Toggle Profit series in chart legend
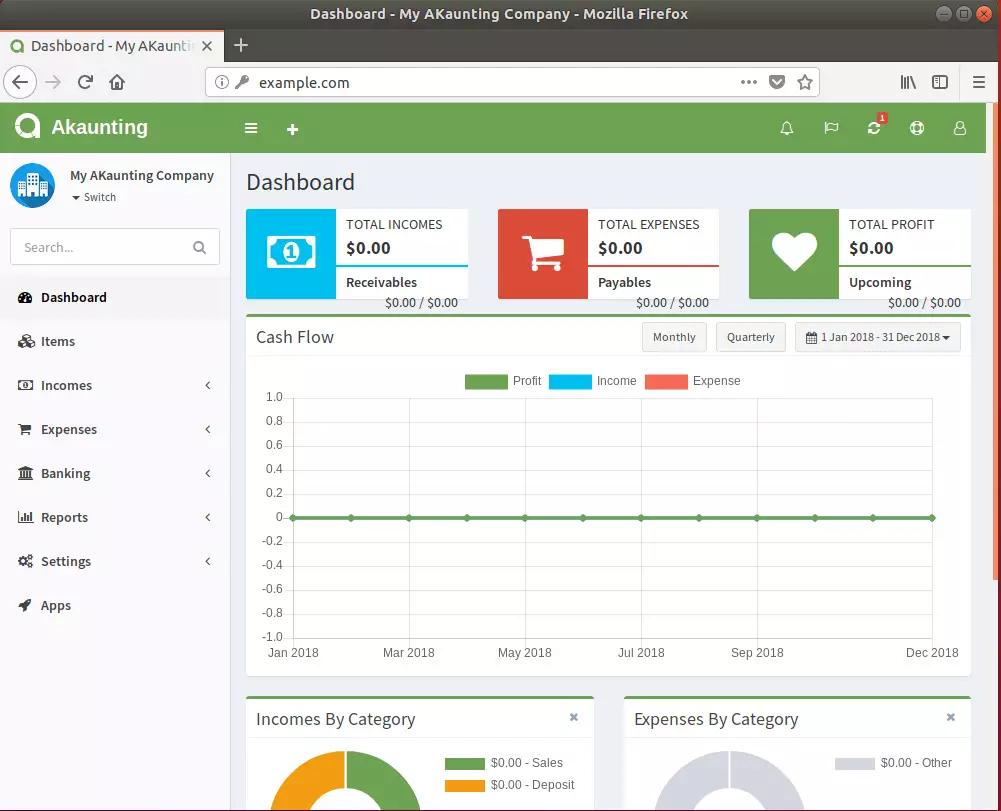 (x=503, y=381)
